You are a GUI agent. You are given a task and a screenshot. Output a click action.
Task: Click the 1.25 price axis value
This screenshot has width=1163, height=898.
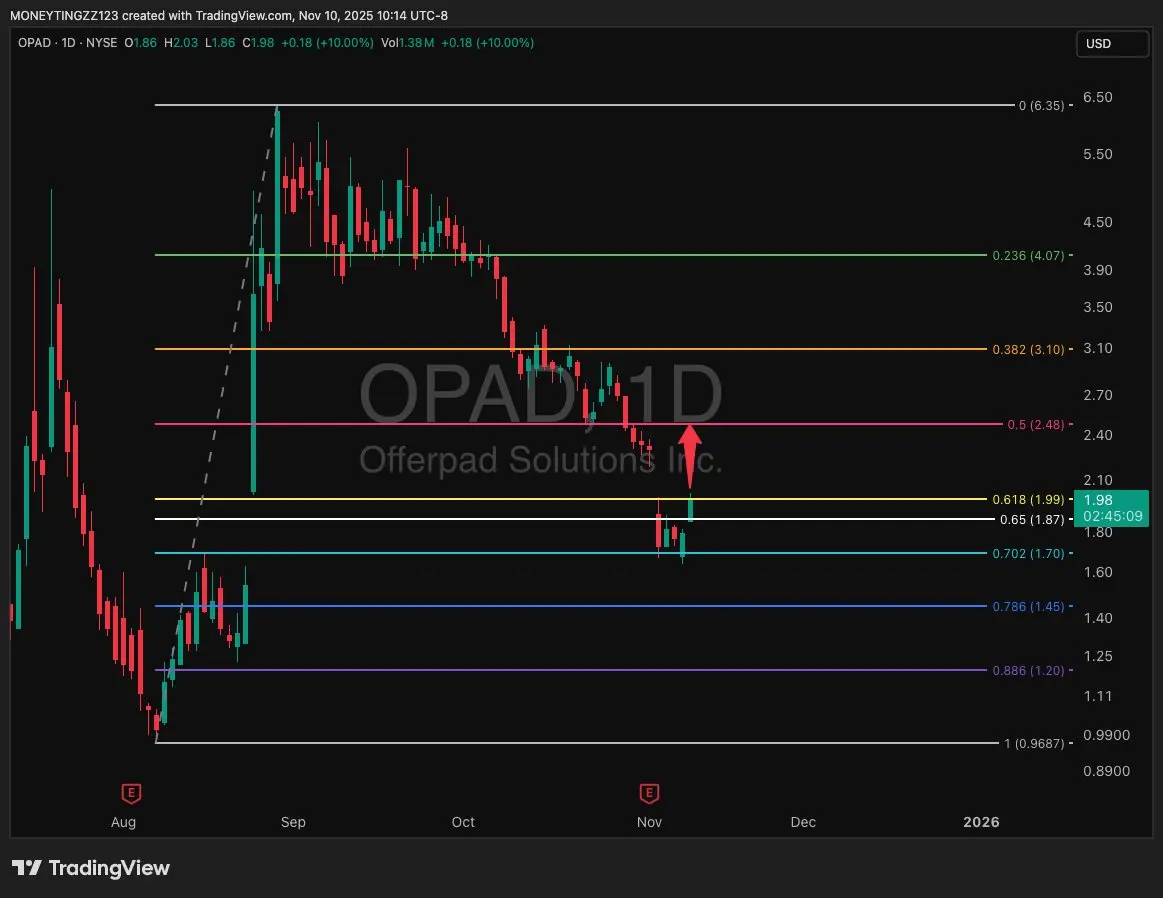coord(1098,656)
